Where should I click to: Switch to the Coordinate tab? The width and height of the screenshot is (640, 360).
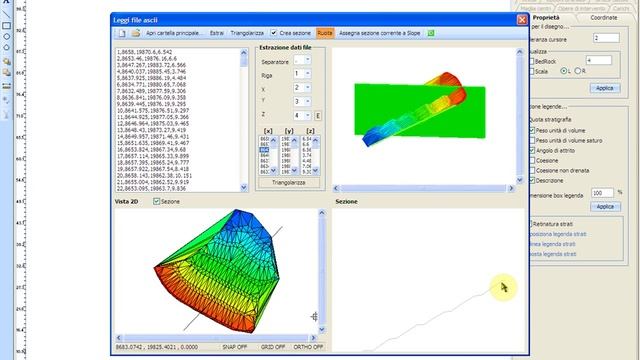click(x=604, y=18)
